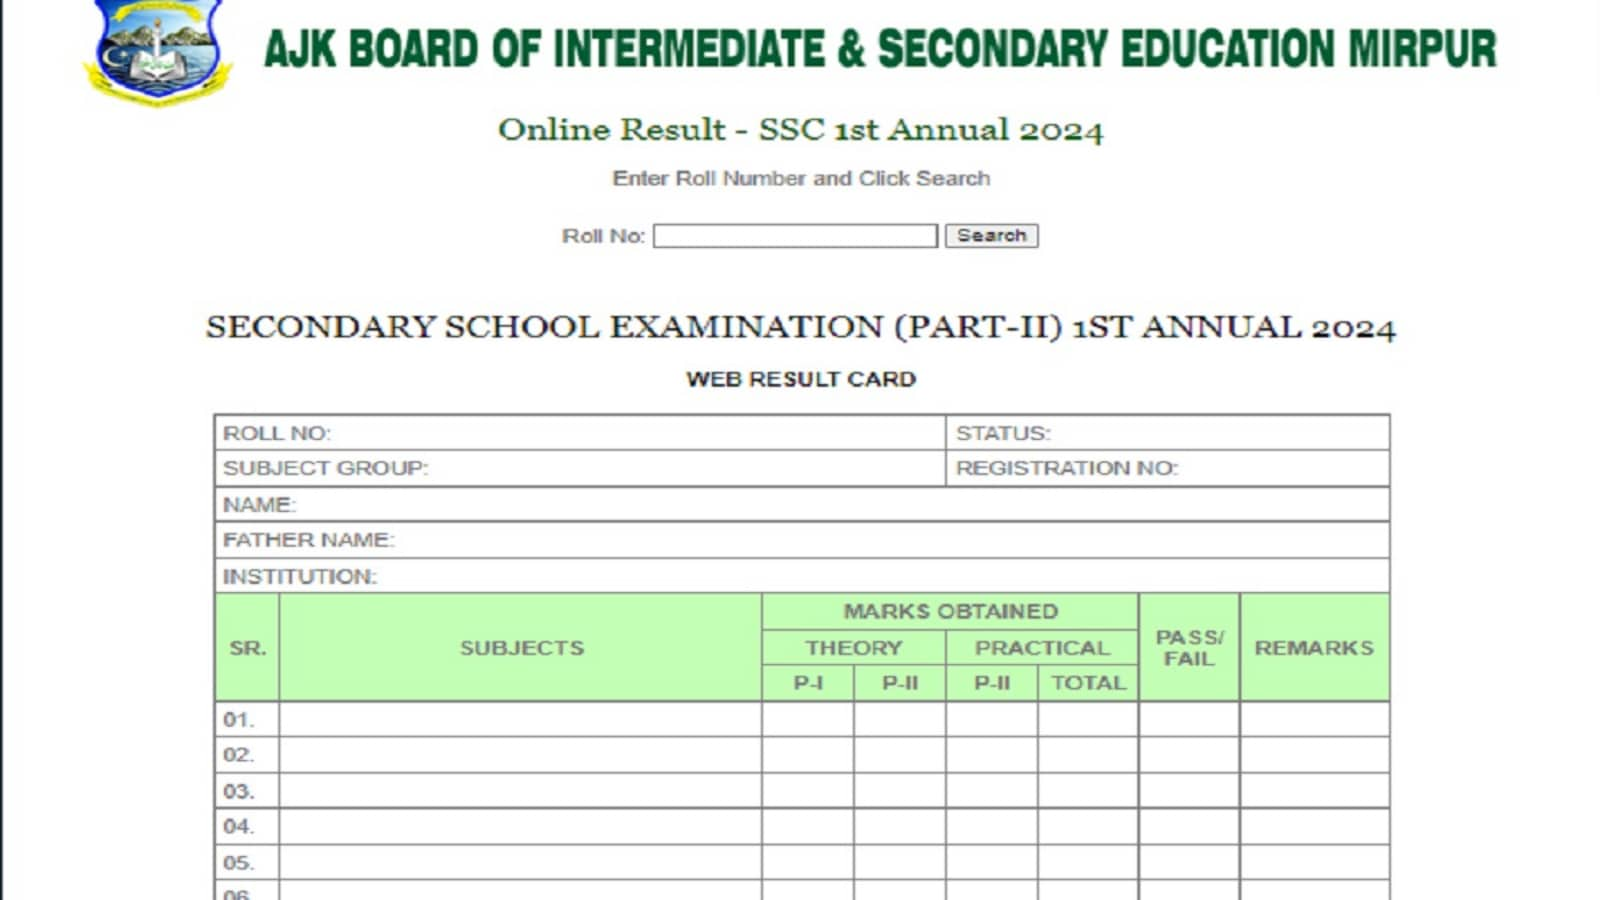Click the 'WEB RESULT CARD' heading
The width and height of the screenshot is (1600, 900).
point(801,379)
